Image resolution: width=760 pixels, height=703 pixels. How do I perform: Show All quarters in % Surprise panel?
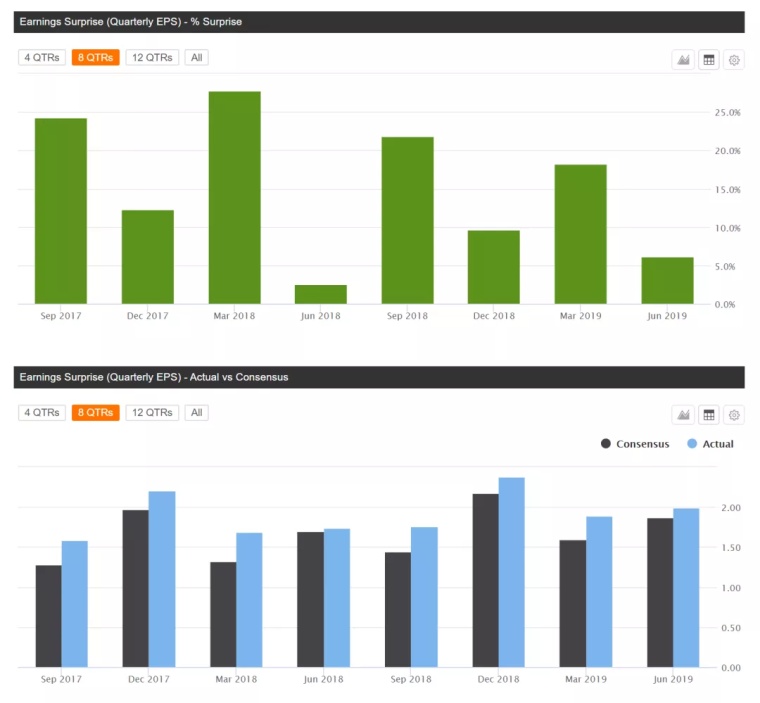[x=197, y=58]
